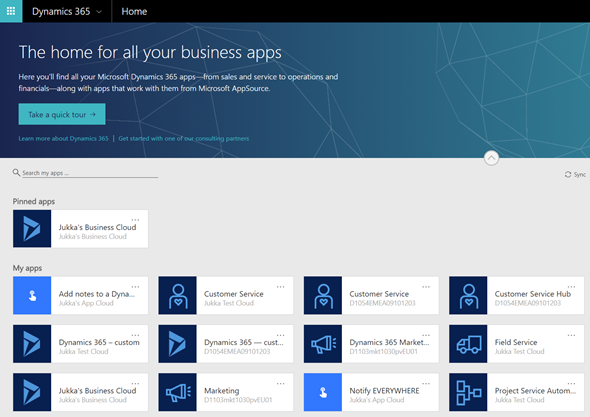Click the Sync refresh icon
Screen dimensions: 590x417
click(568, 174)
